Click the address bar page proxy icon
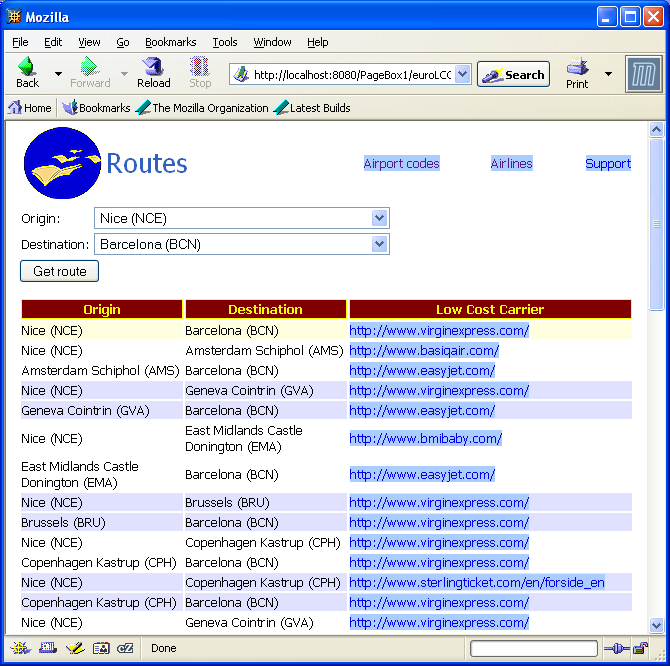Viewport: 670px width, 666px height. 241,75
